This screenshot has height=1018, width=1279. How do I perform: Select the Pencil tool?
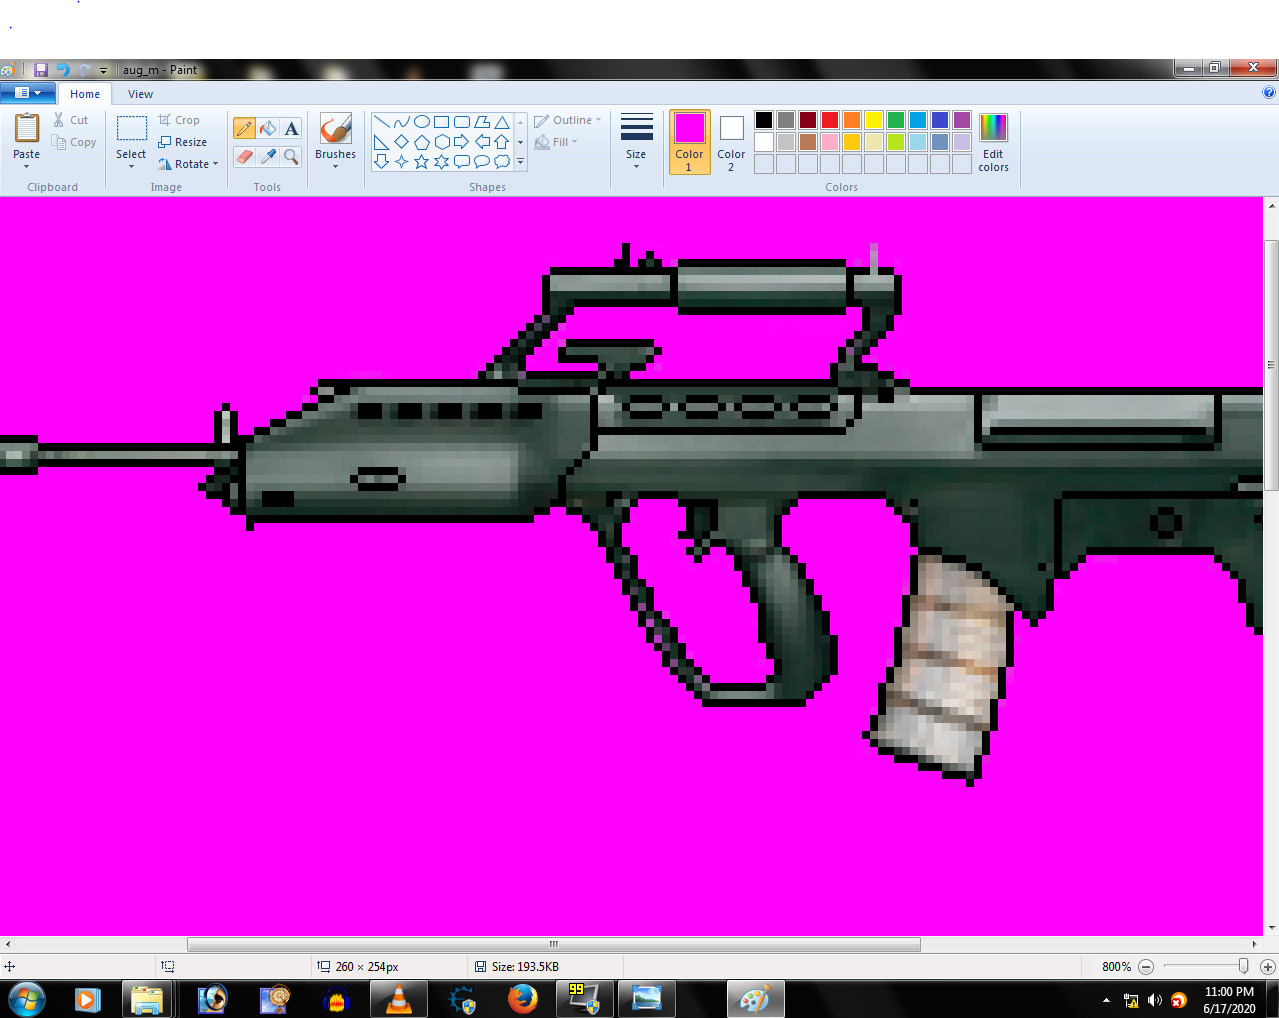pos(243,128)
